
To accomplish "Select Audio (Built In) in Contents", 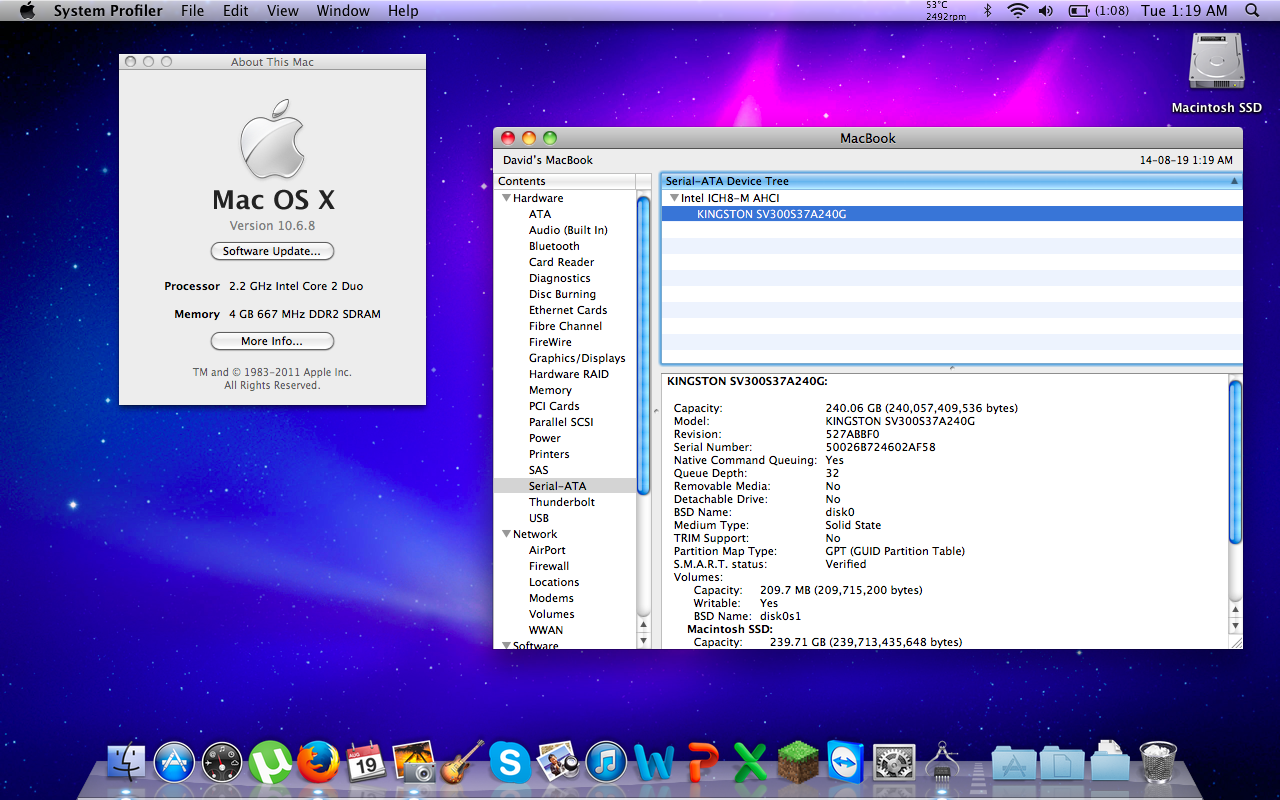I will coord(568,230).
